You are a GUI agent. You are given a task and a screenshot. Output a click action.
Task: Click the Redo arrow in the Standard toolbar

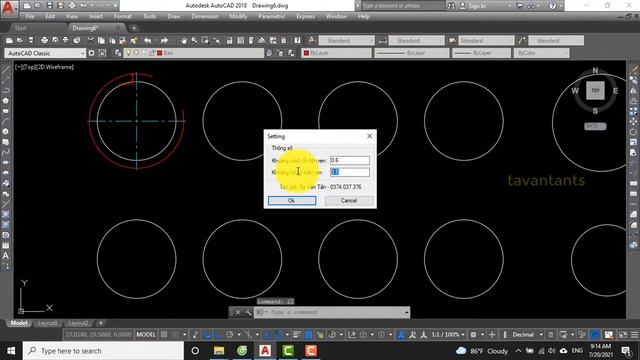[164, 40]
